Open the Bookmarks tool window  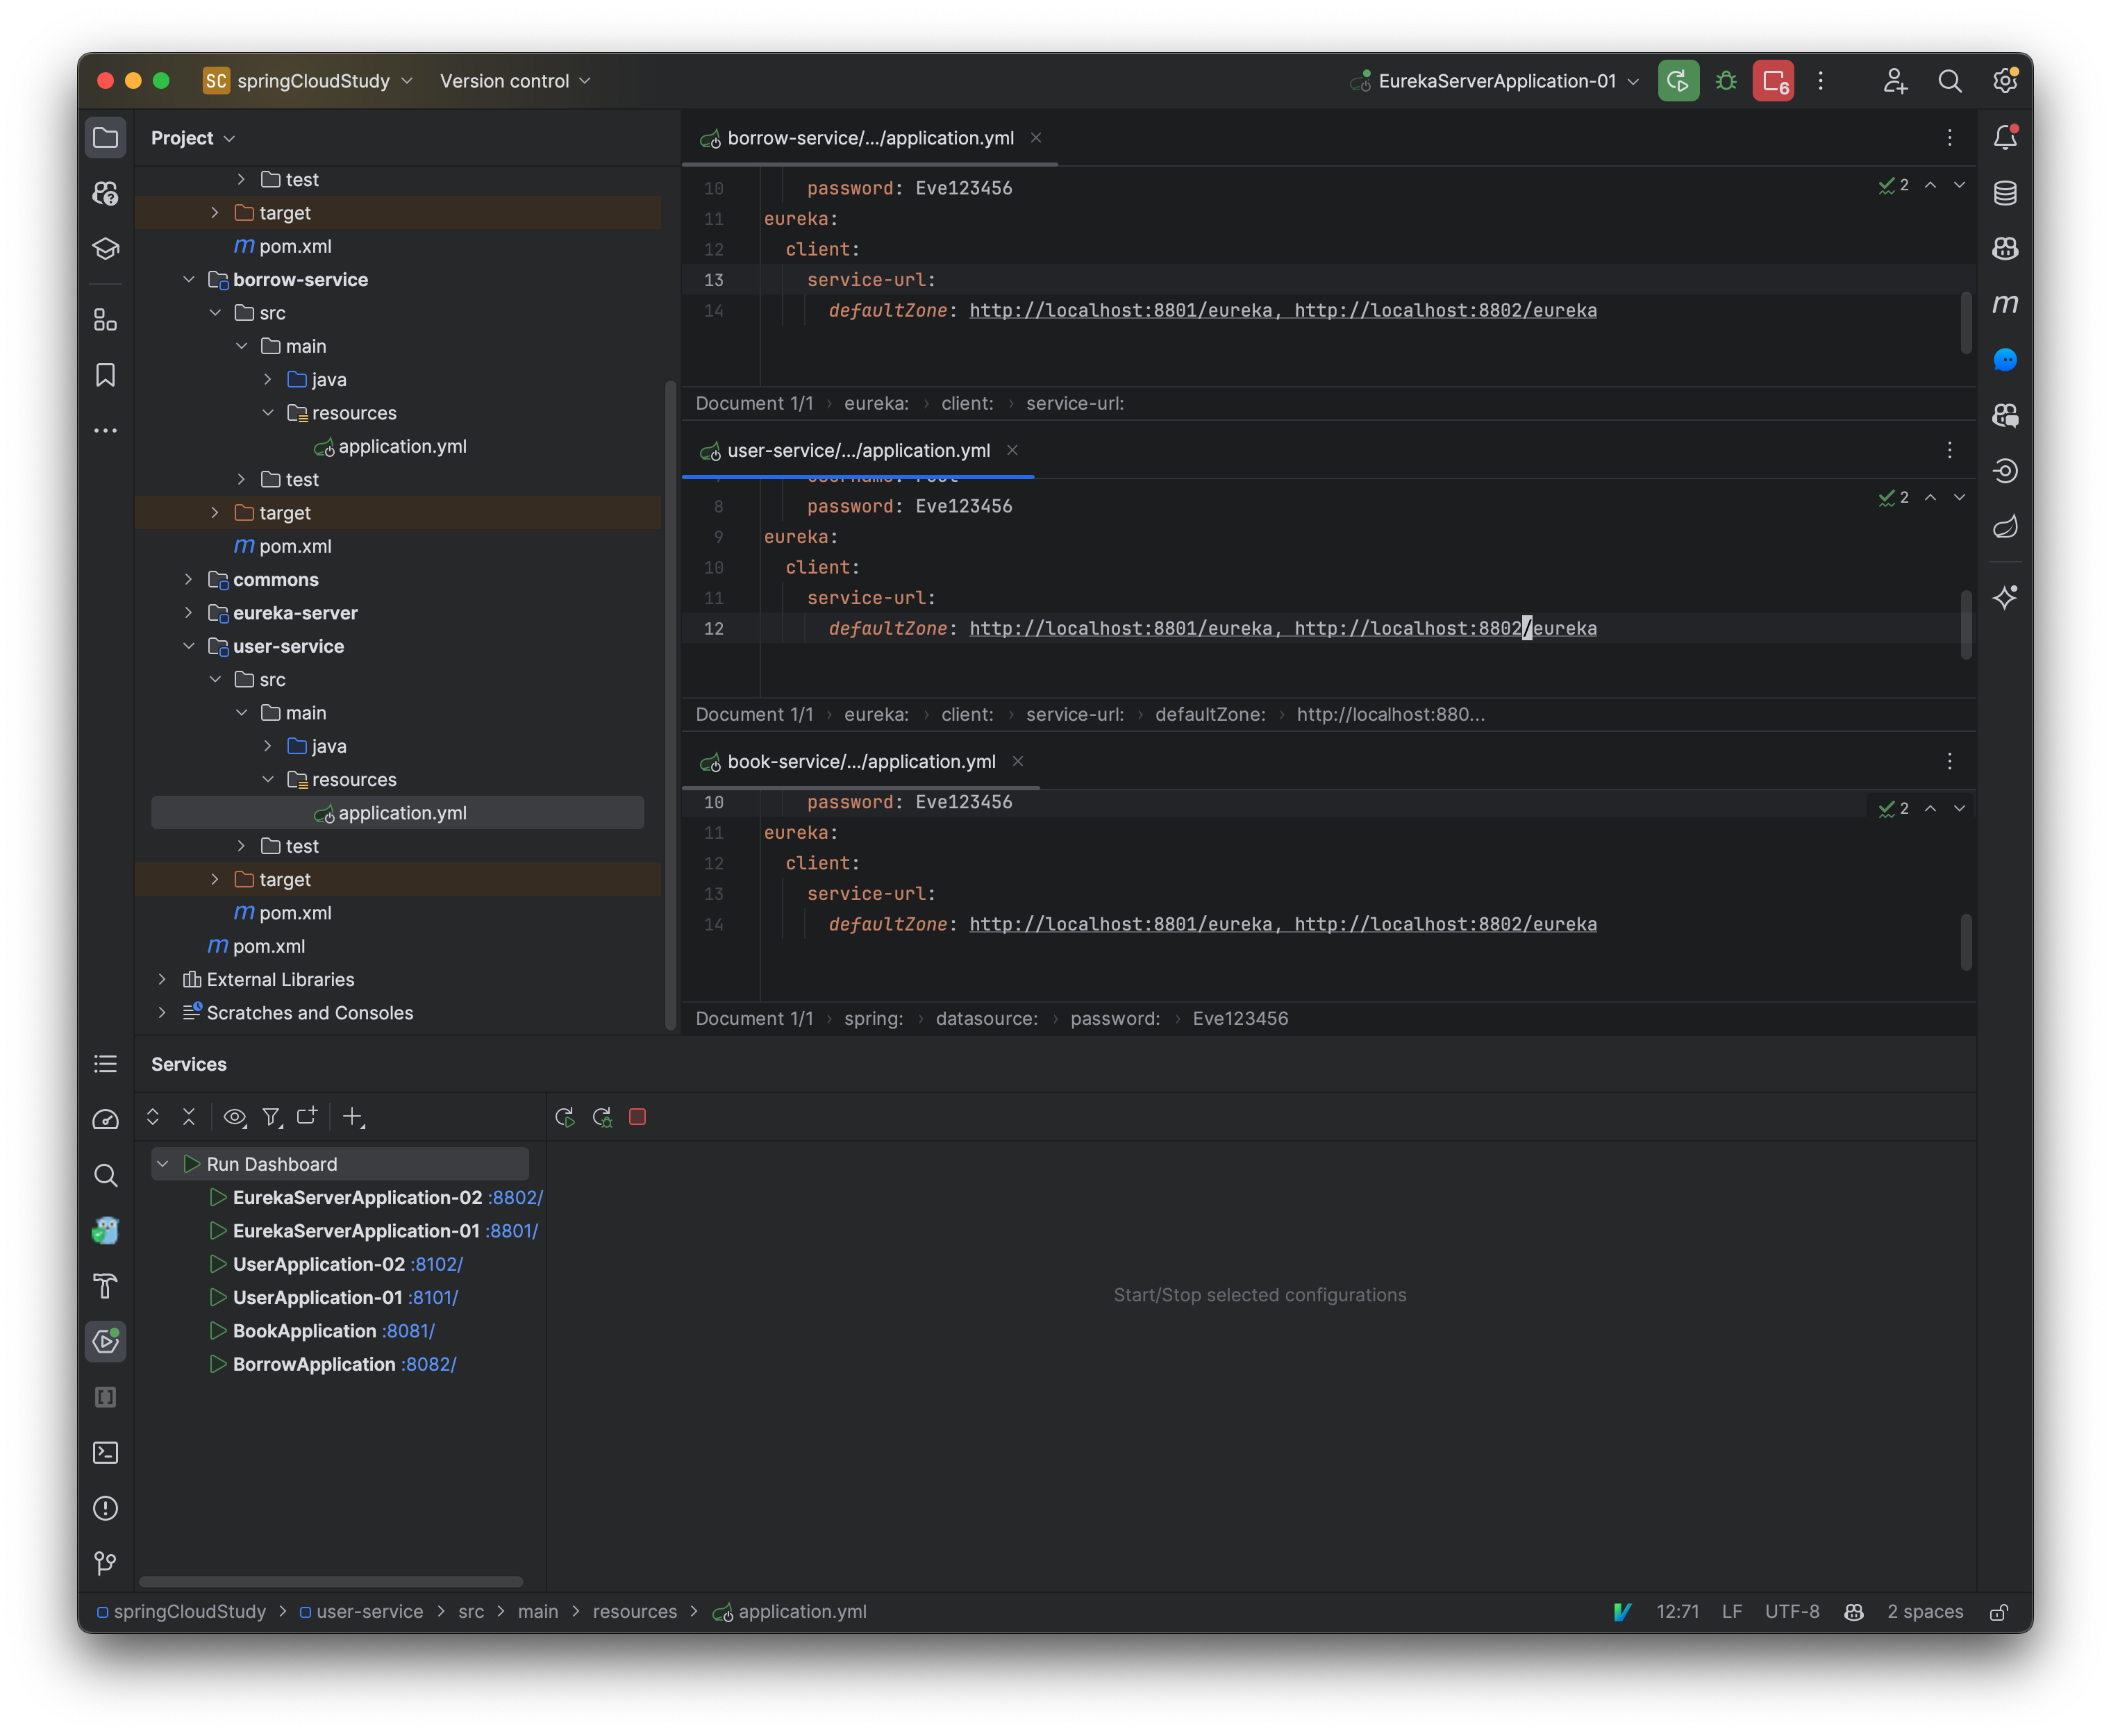coord(105,375)
